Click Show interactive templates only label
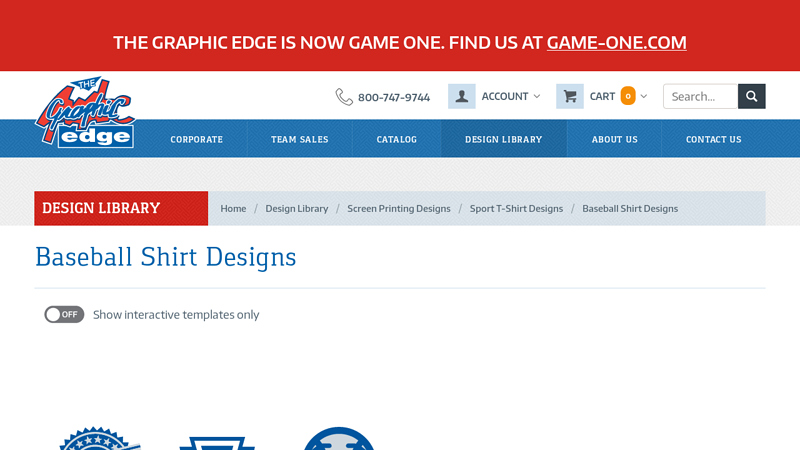Image resolution: width=800 pixels, height=450 pixels. (x=176, y=315)
